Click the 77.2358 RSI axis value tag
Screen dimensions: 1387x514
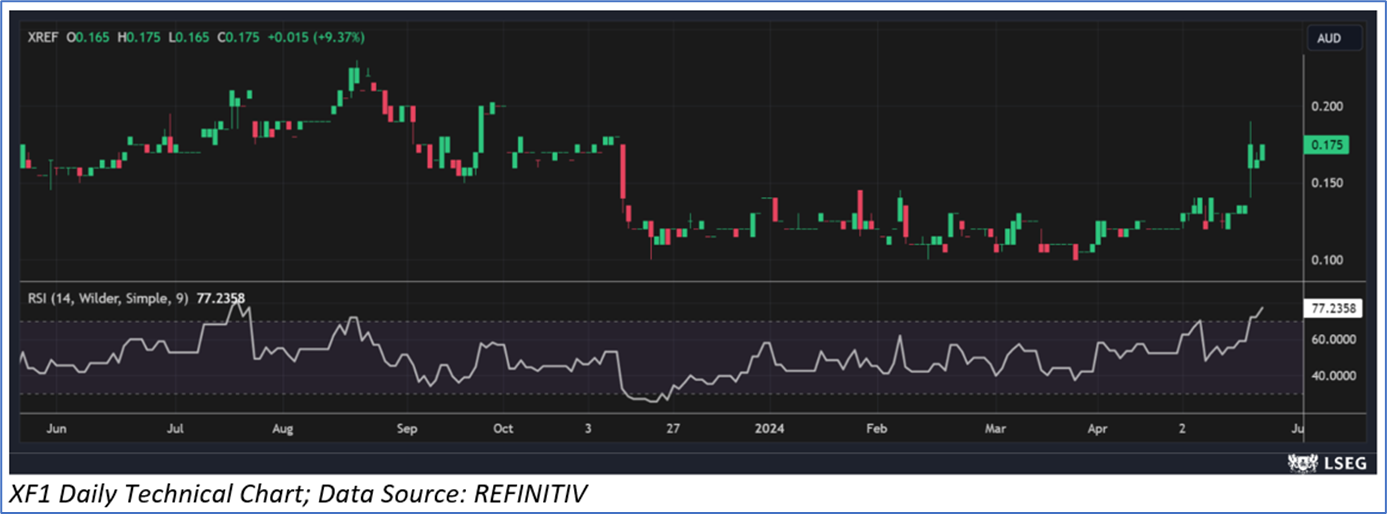1335,311
